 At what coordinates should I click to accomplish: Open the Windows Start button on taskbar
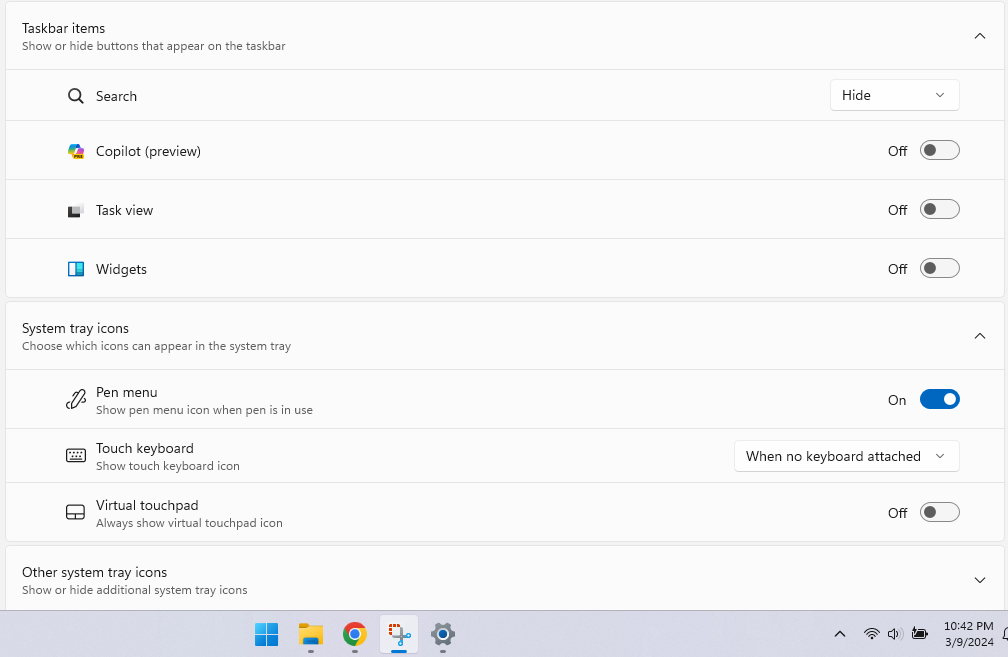tap(266, 634)
